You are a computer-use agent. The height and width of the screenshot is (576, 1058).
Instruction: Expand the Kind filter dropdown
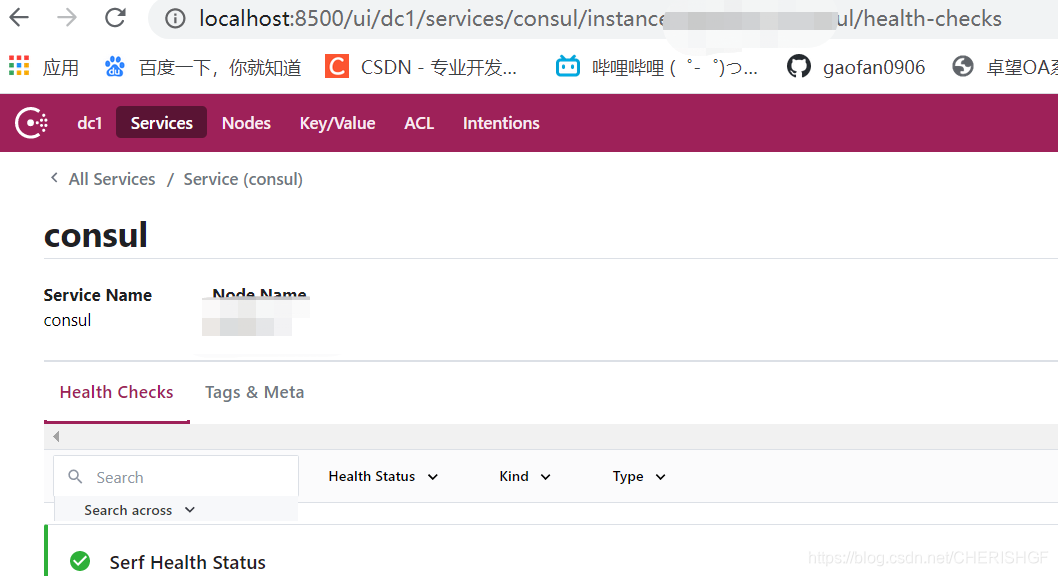pyautogui.click(x=523, y=476)
